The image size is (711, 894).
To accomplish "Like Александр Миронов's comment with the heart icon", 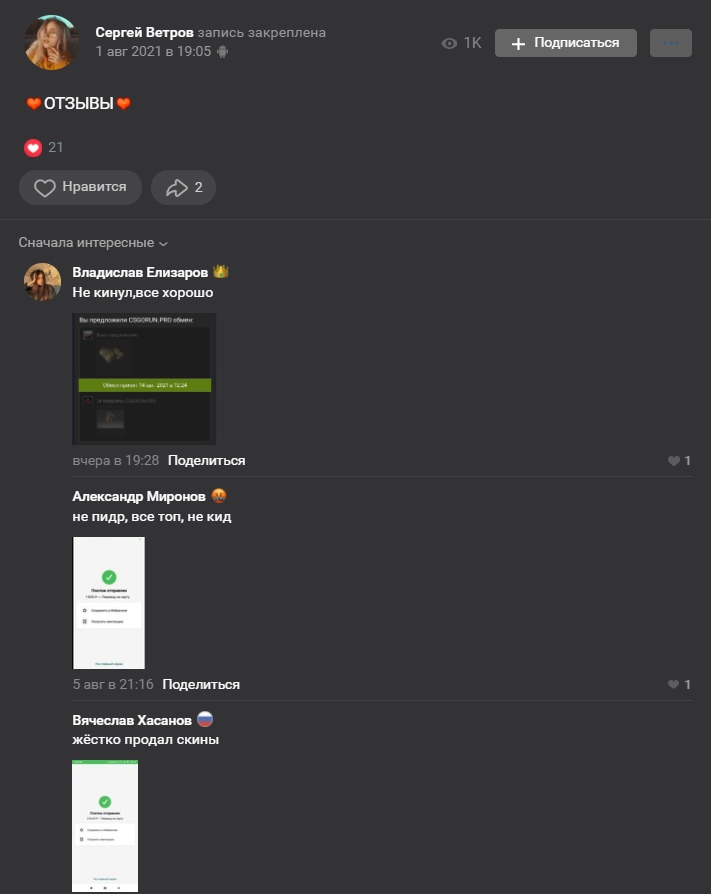I will pos(673,684).
